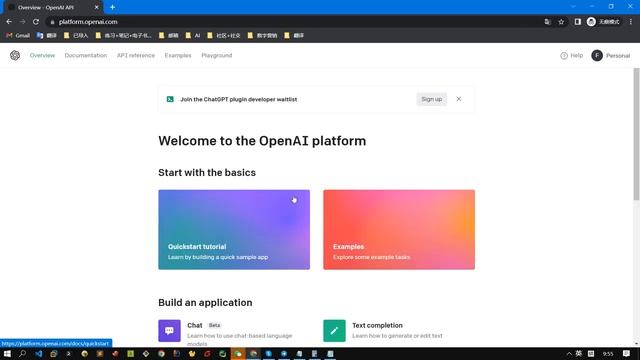Open the Windows Start menu

pos(7,353)
